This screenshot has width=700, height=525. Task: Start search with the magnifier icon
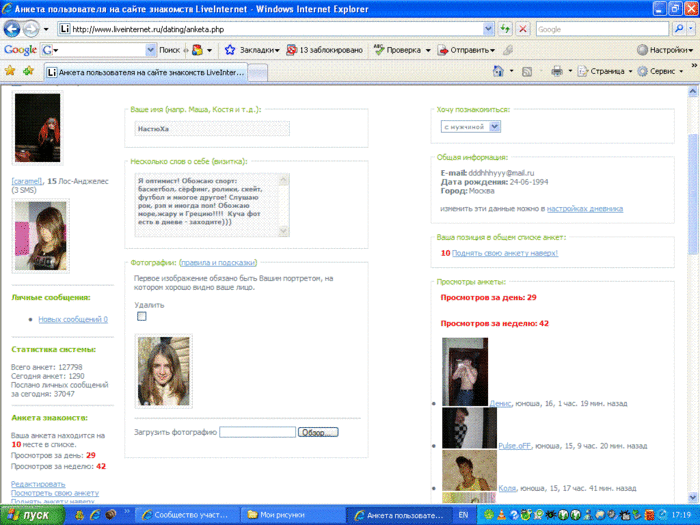[679, 29]
